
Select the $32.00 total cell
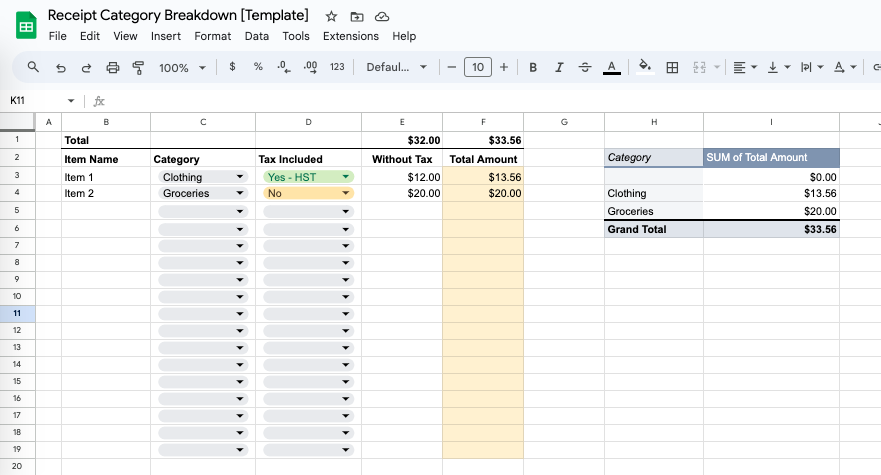(402, 140)
